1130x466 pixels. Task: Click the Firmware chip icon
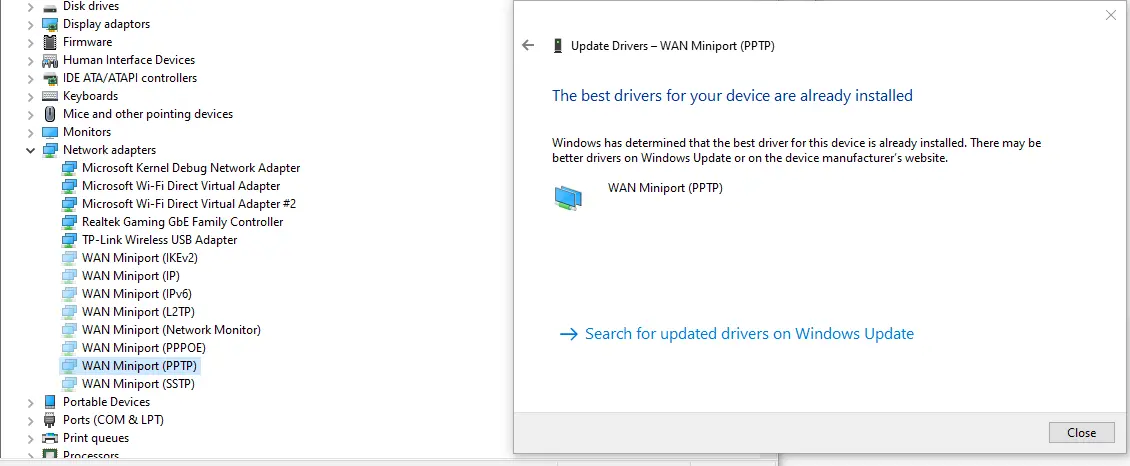tap(50, 42)
